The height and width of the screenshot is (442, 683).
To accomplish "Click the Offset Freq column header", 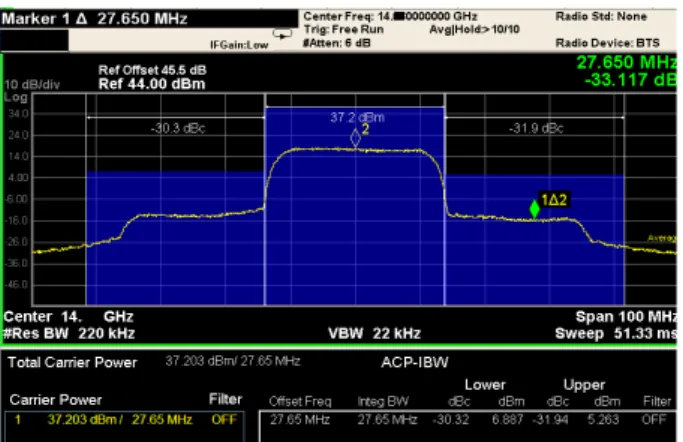I will click(300, 402).
